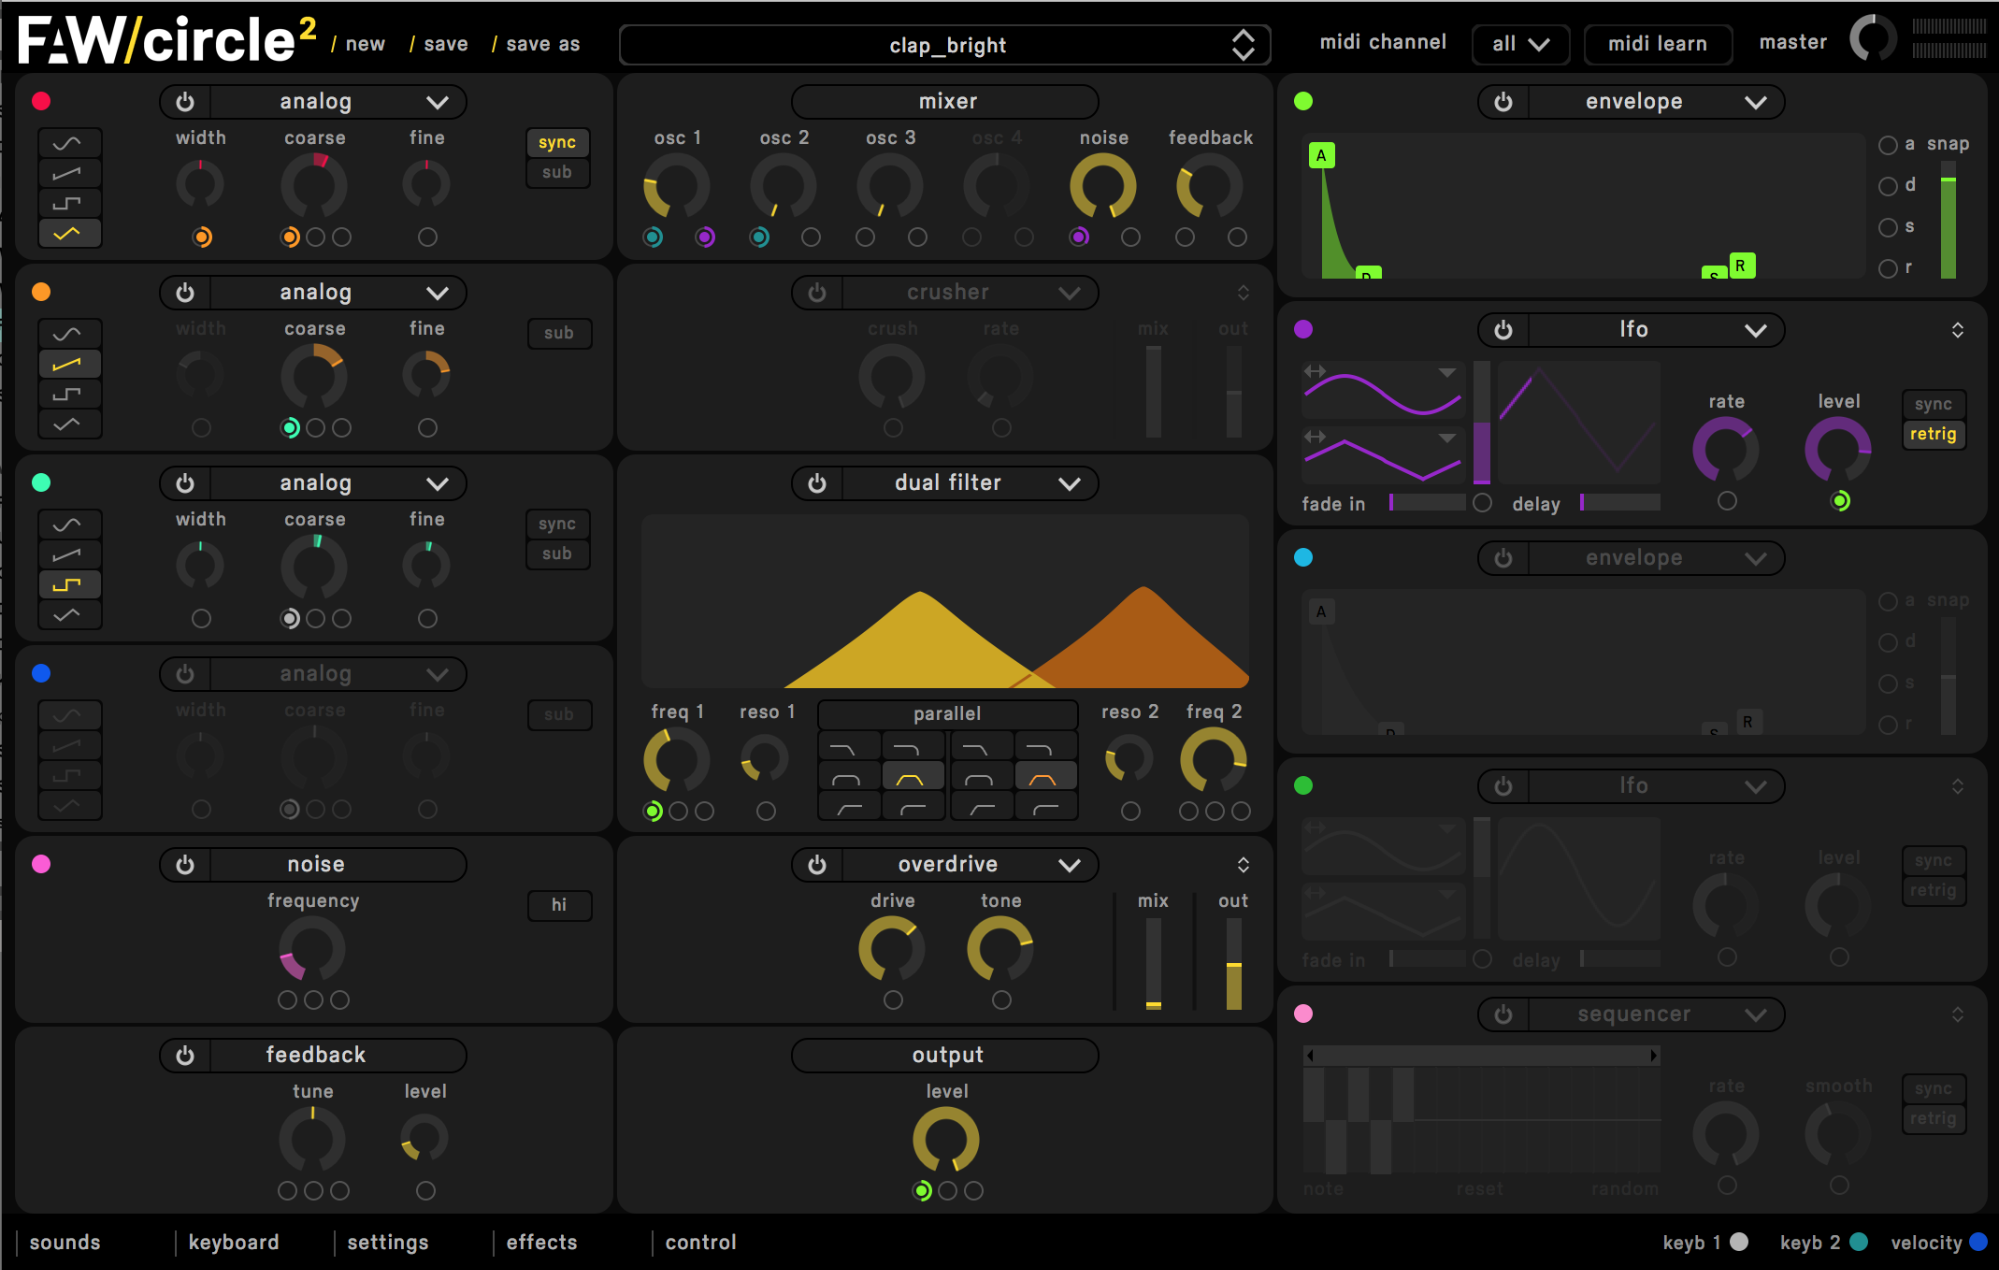
Task: Open the oscillator 3 analog type dropdown
Action: [338, 484]
